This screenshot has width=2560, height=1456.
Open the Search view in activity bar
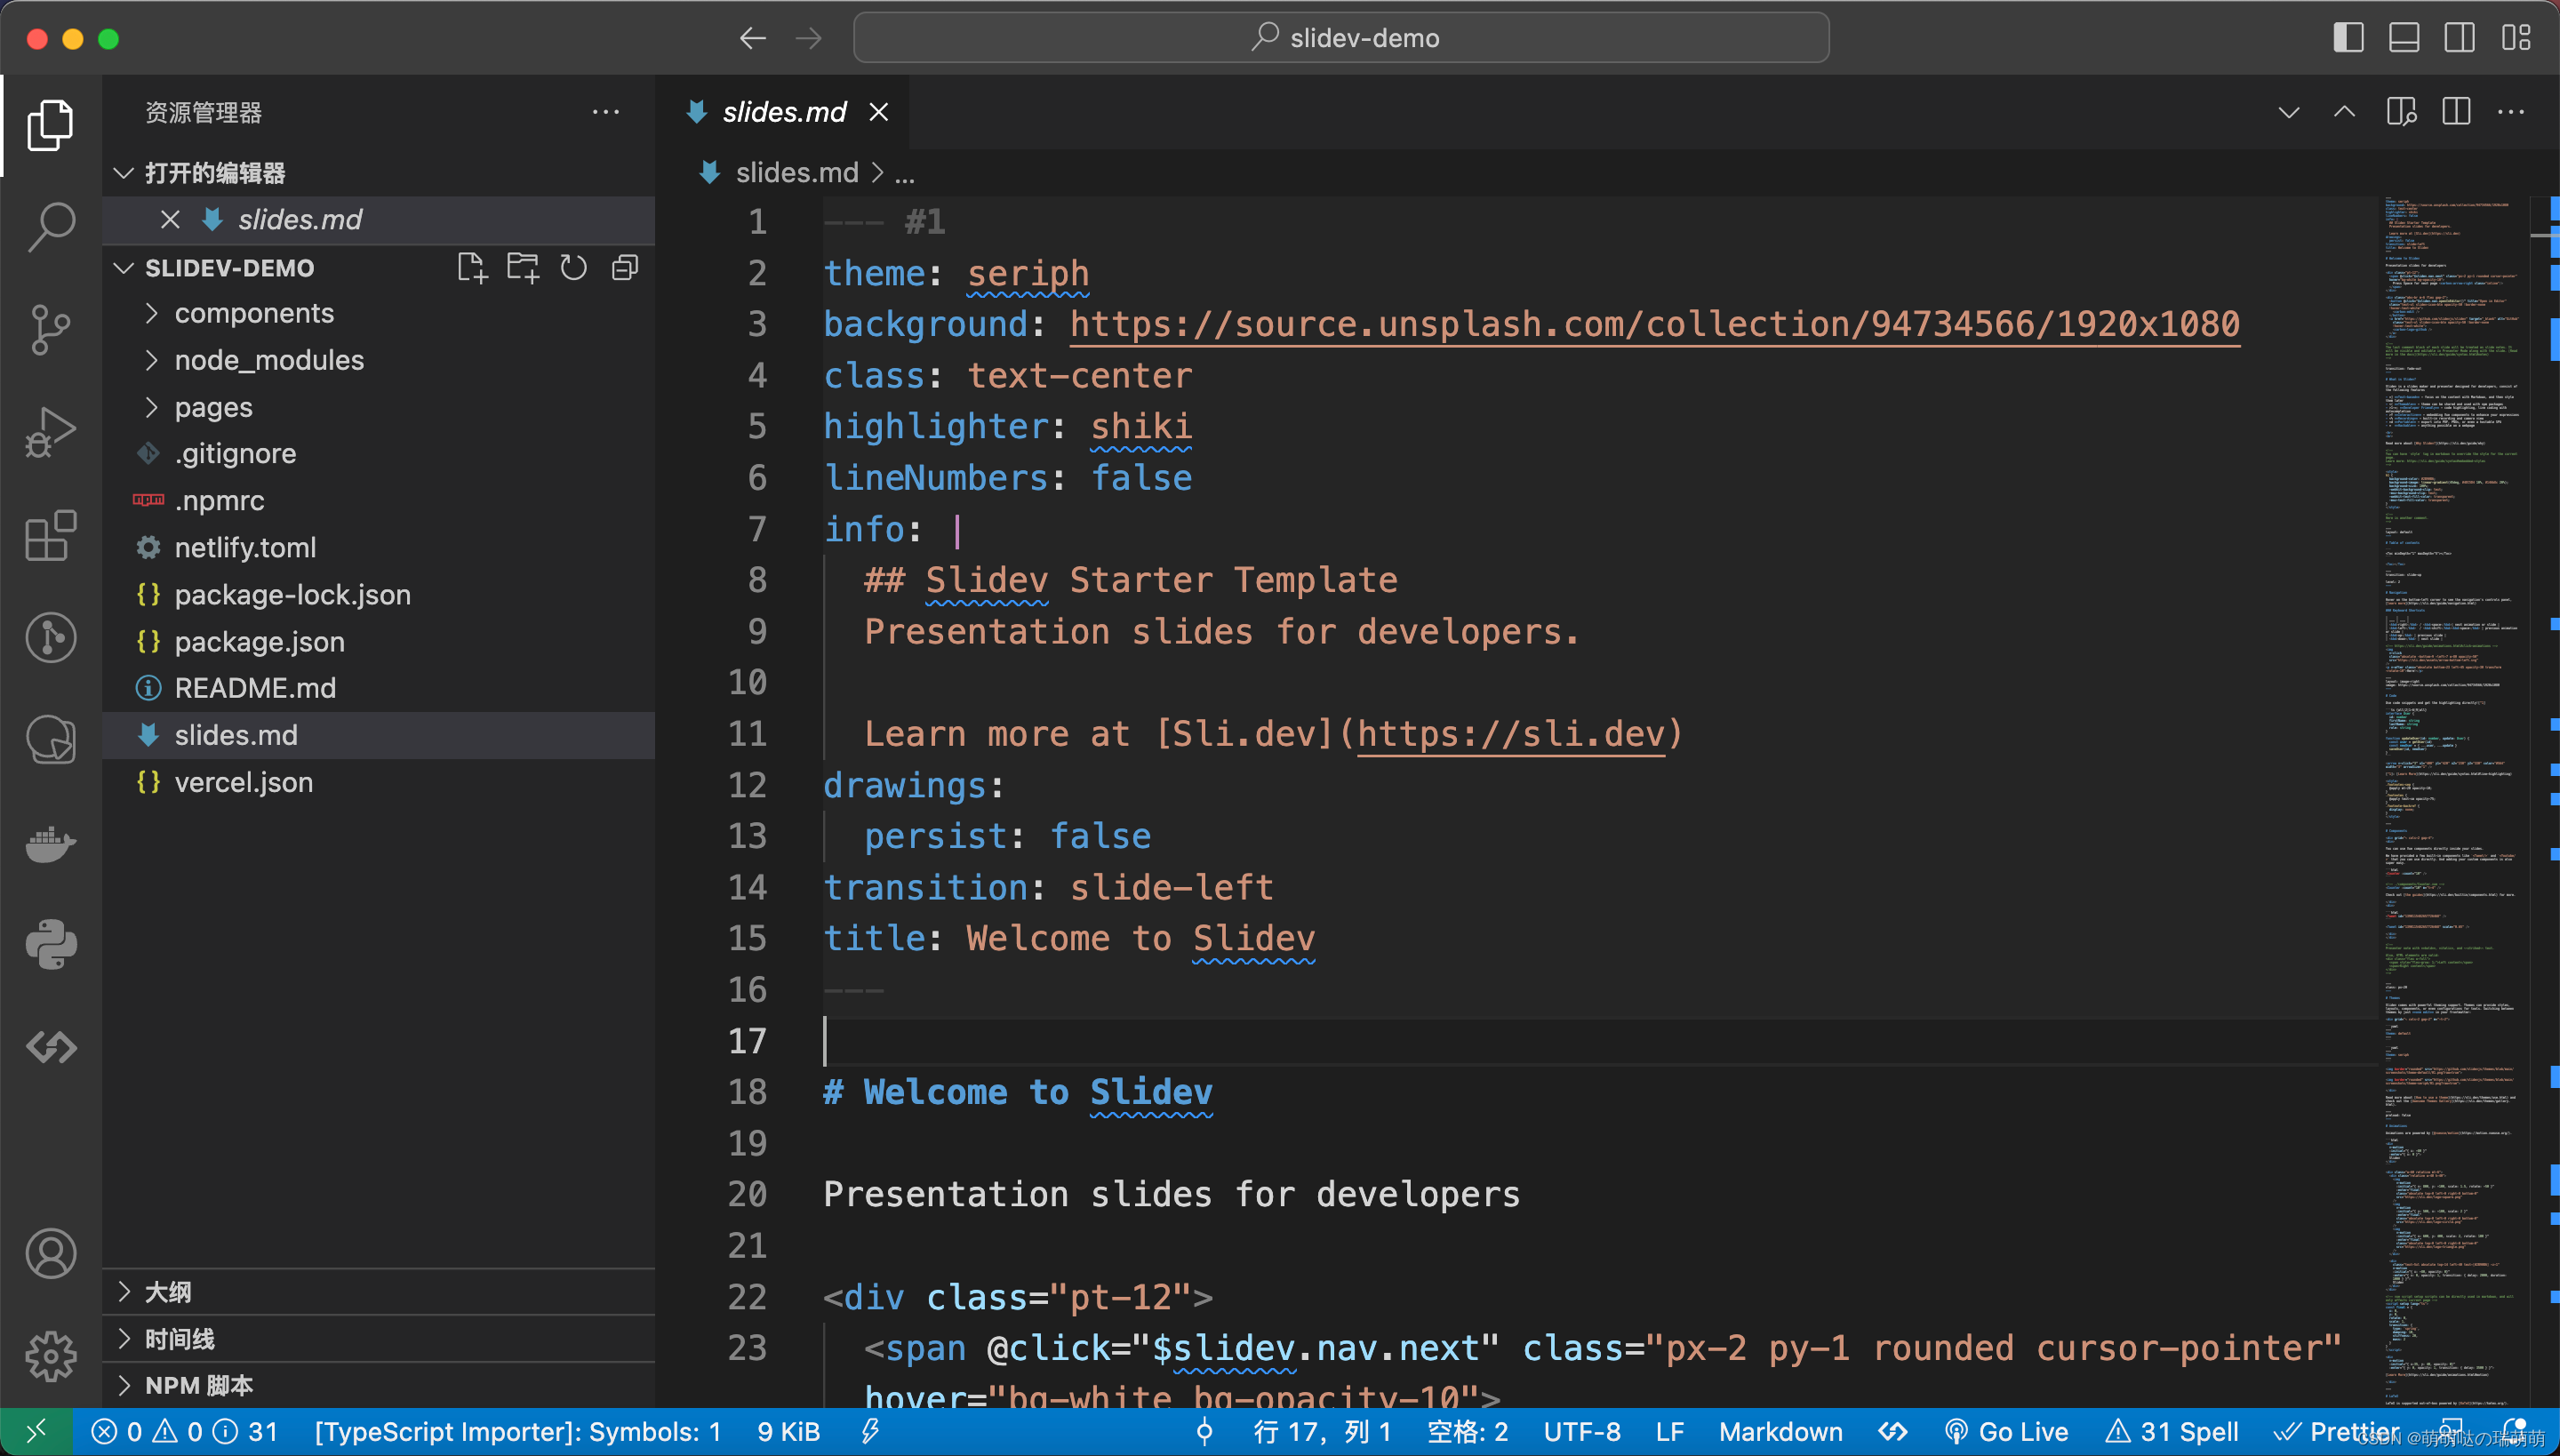50,228
